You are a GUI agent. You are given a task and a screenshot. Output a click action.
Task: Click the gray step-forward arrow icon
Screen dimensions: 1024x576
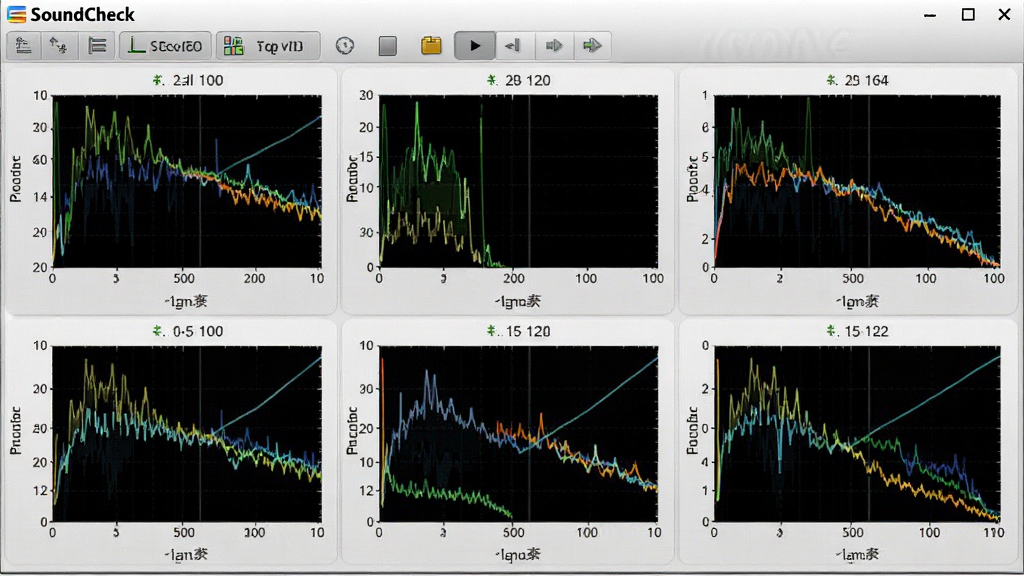coord(554,46)
